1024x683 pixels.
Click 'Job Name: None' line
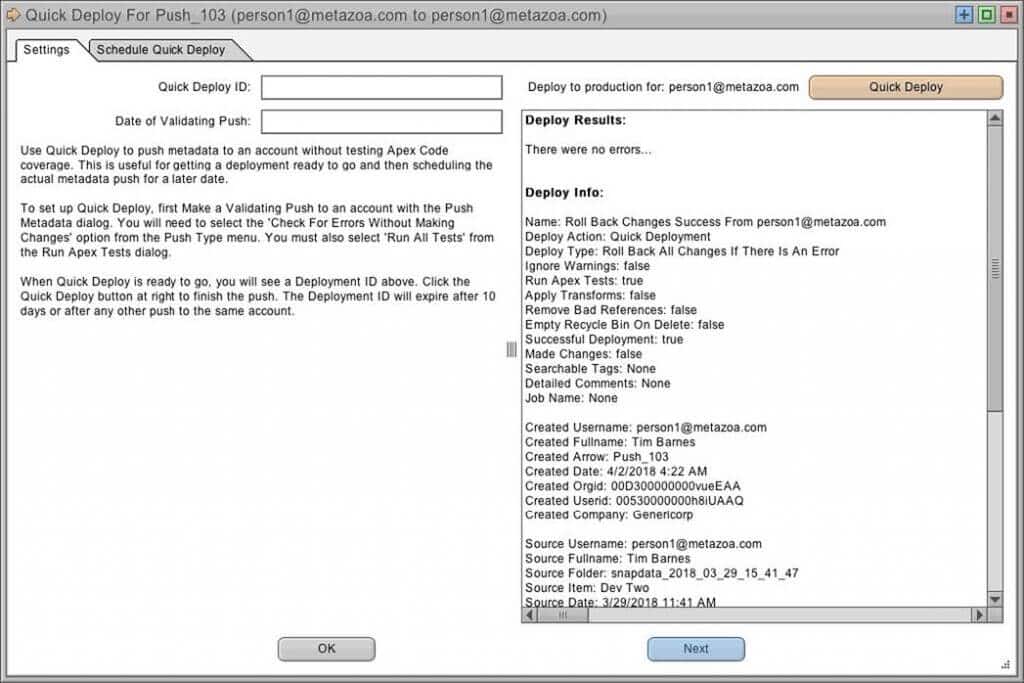pyautogui.click(x=571, y=398)
